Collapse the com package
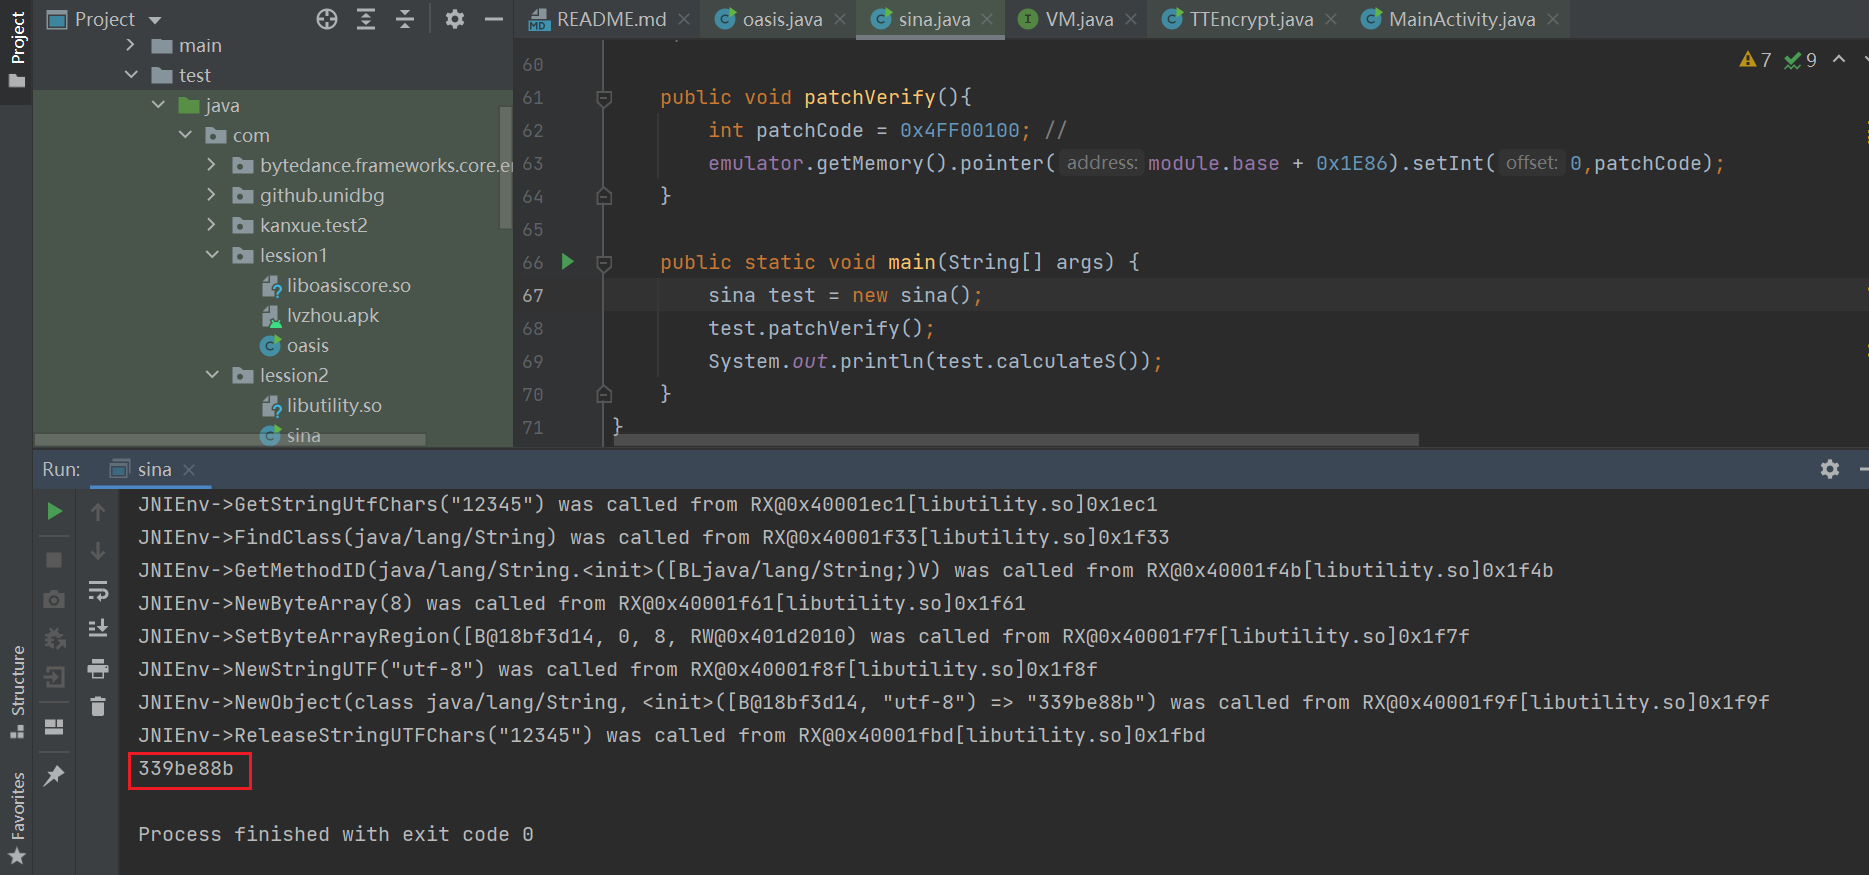 [x=185, y=135]
